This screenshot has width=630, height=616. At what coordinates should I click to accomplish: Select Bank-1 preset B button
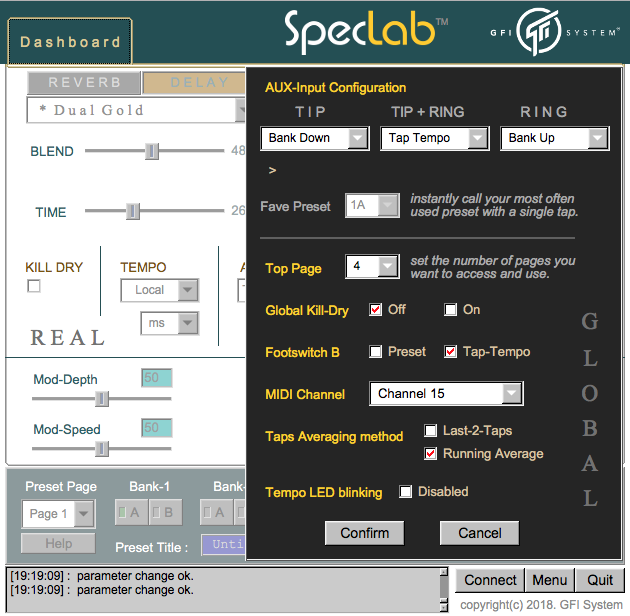tap(165, 512)
